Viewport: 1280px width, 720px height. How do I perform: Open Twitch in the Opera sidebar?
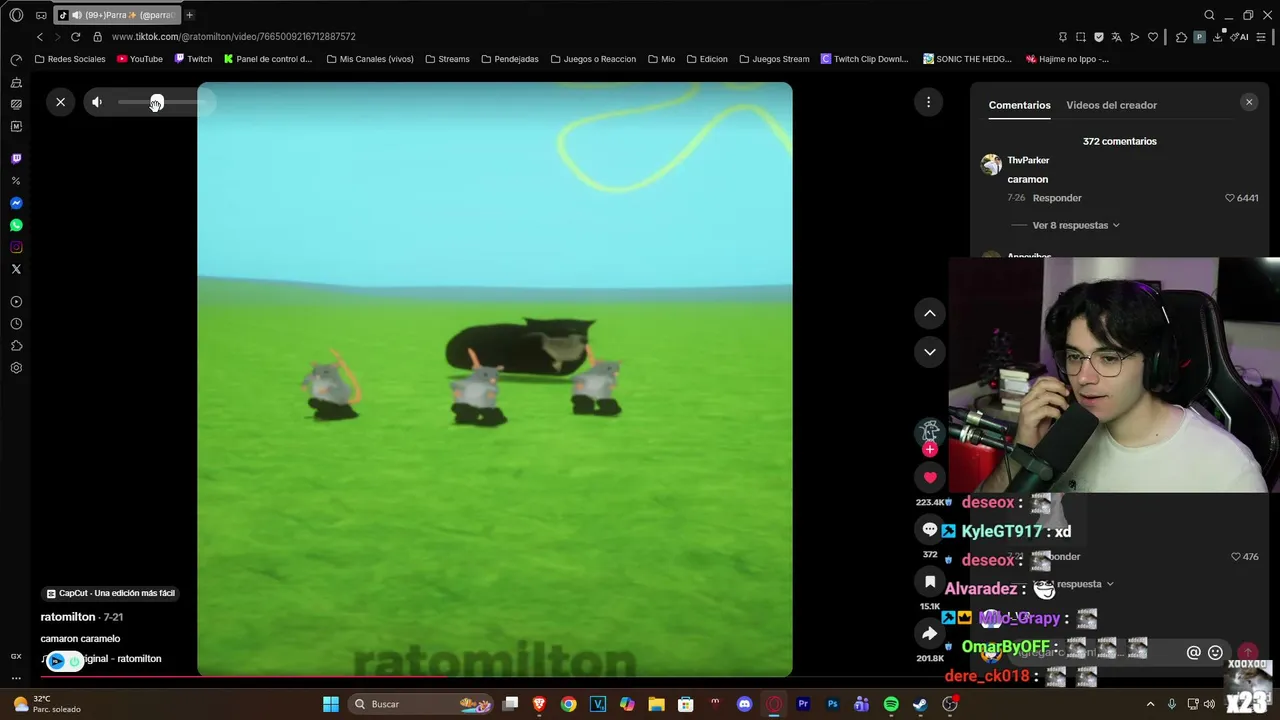click(16, 159)
